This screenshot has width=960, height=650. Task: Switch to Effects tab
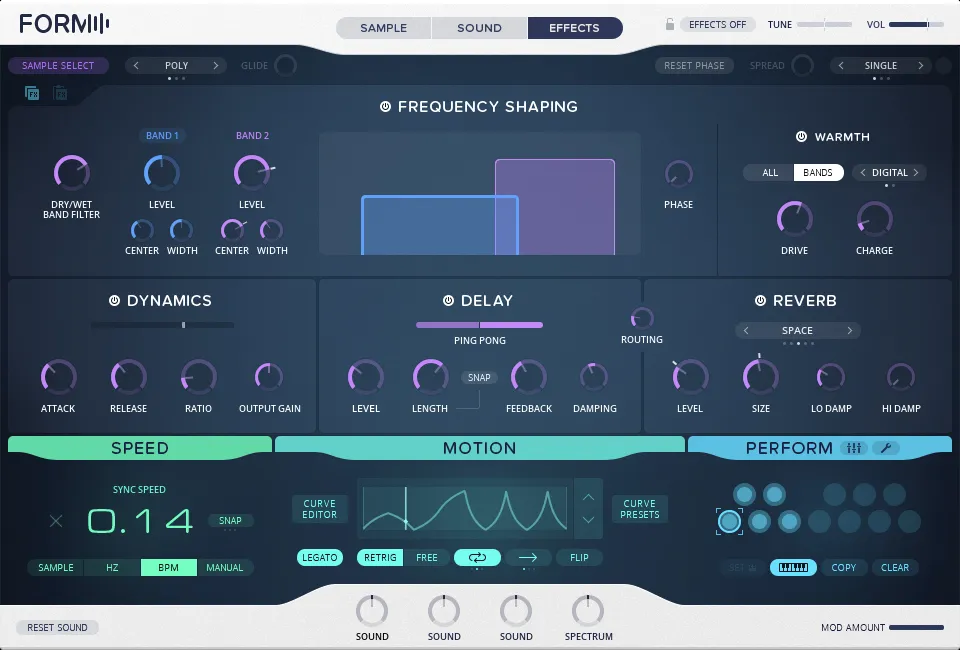[574, 28]
